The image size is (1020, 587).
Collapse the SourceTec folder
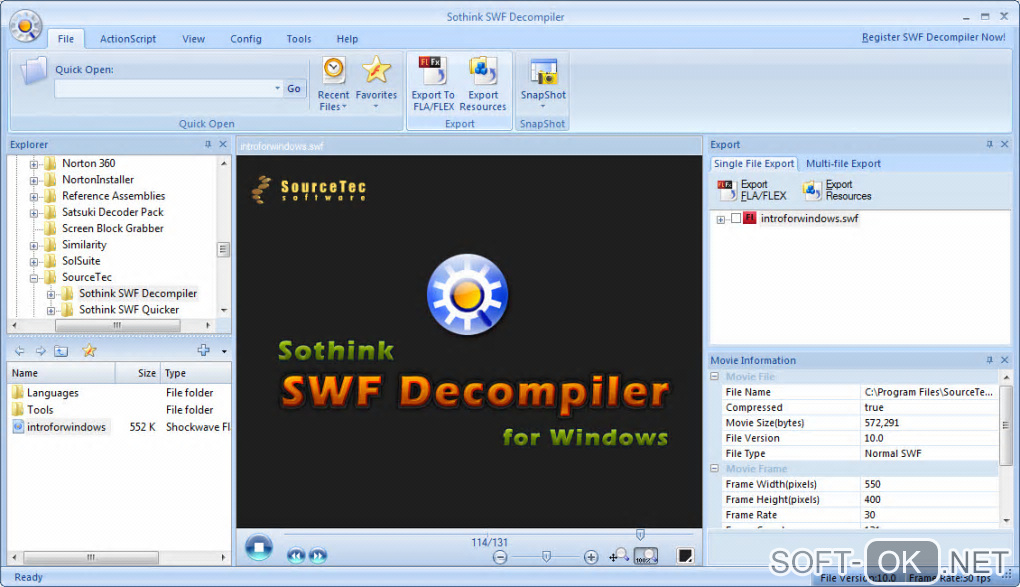34,278
